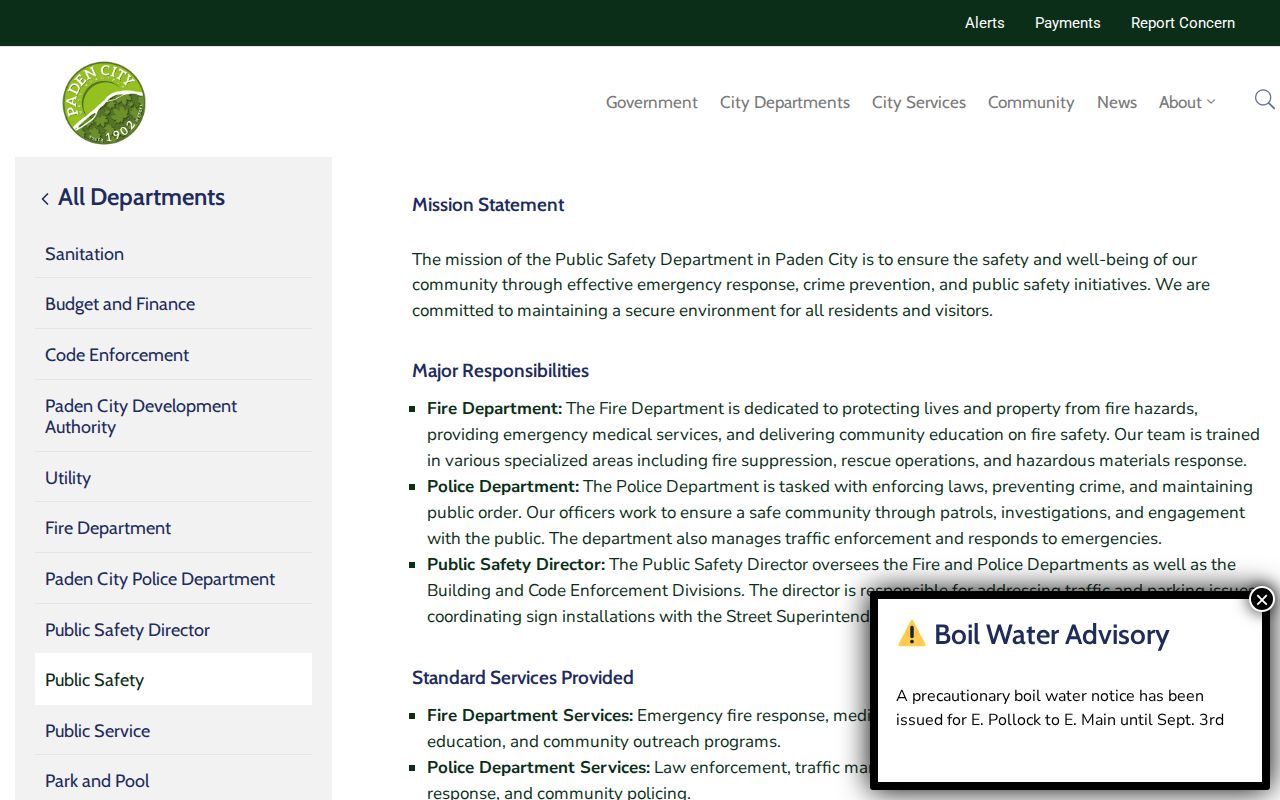Image resolution: width=1280 pixels, height=800 pixels.
Task: Open Code Enforcement department page
Action: click(173, 355)
